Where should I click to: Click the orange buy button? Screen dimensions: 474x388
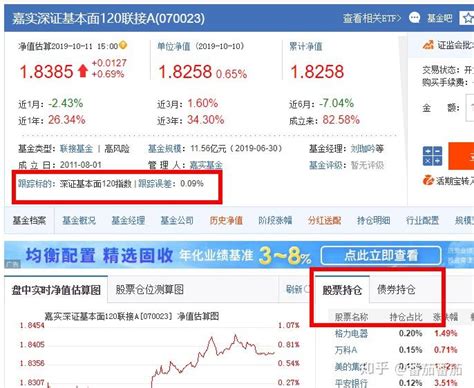(x=461, y=156)
